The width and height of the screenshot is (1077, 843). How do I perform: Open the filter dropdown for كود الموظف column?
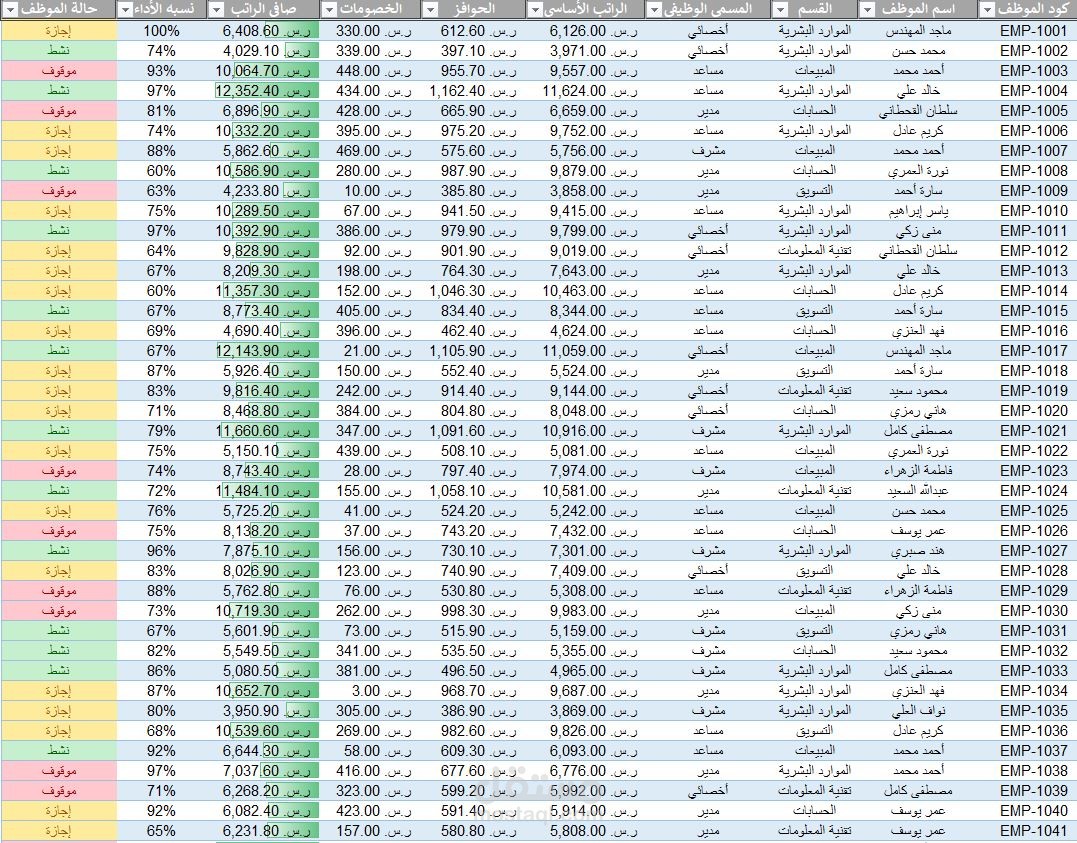[x=987, y=10]
